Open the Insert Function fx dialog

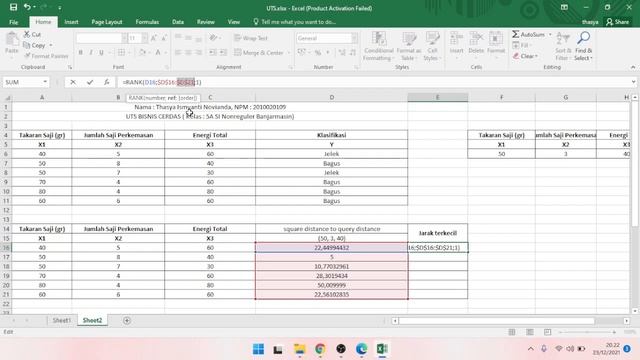106,82
